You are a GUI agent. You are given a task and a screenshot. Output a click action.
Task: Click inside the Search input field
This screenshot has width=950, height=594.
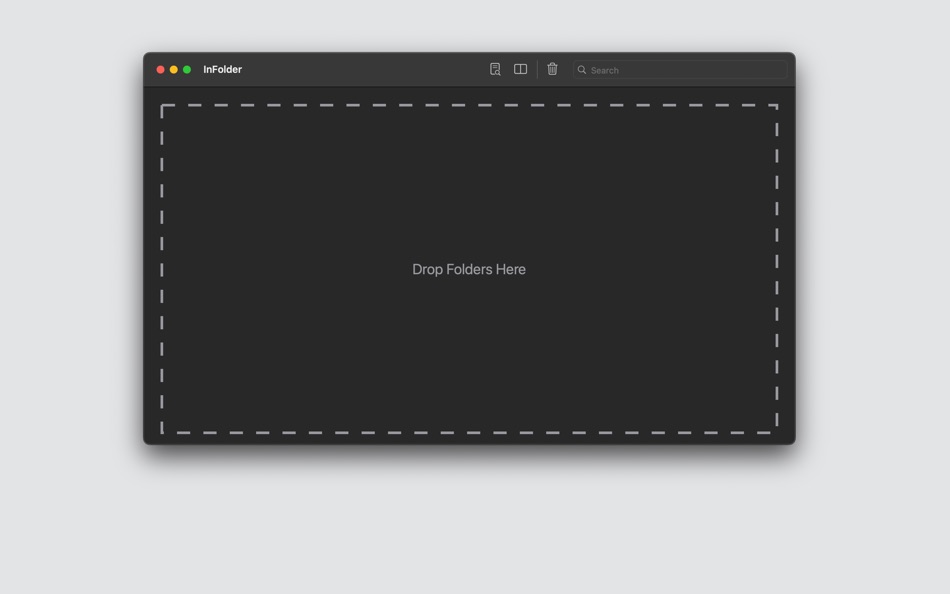(x=680, y=70)
